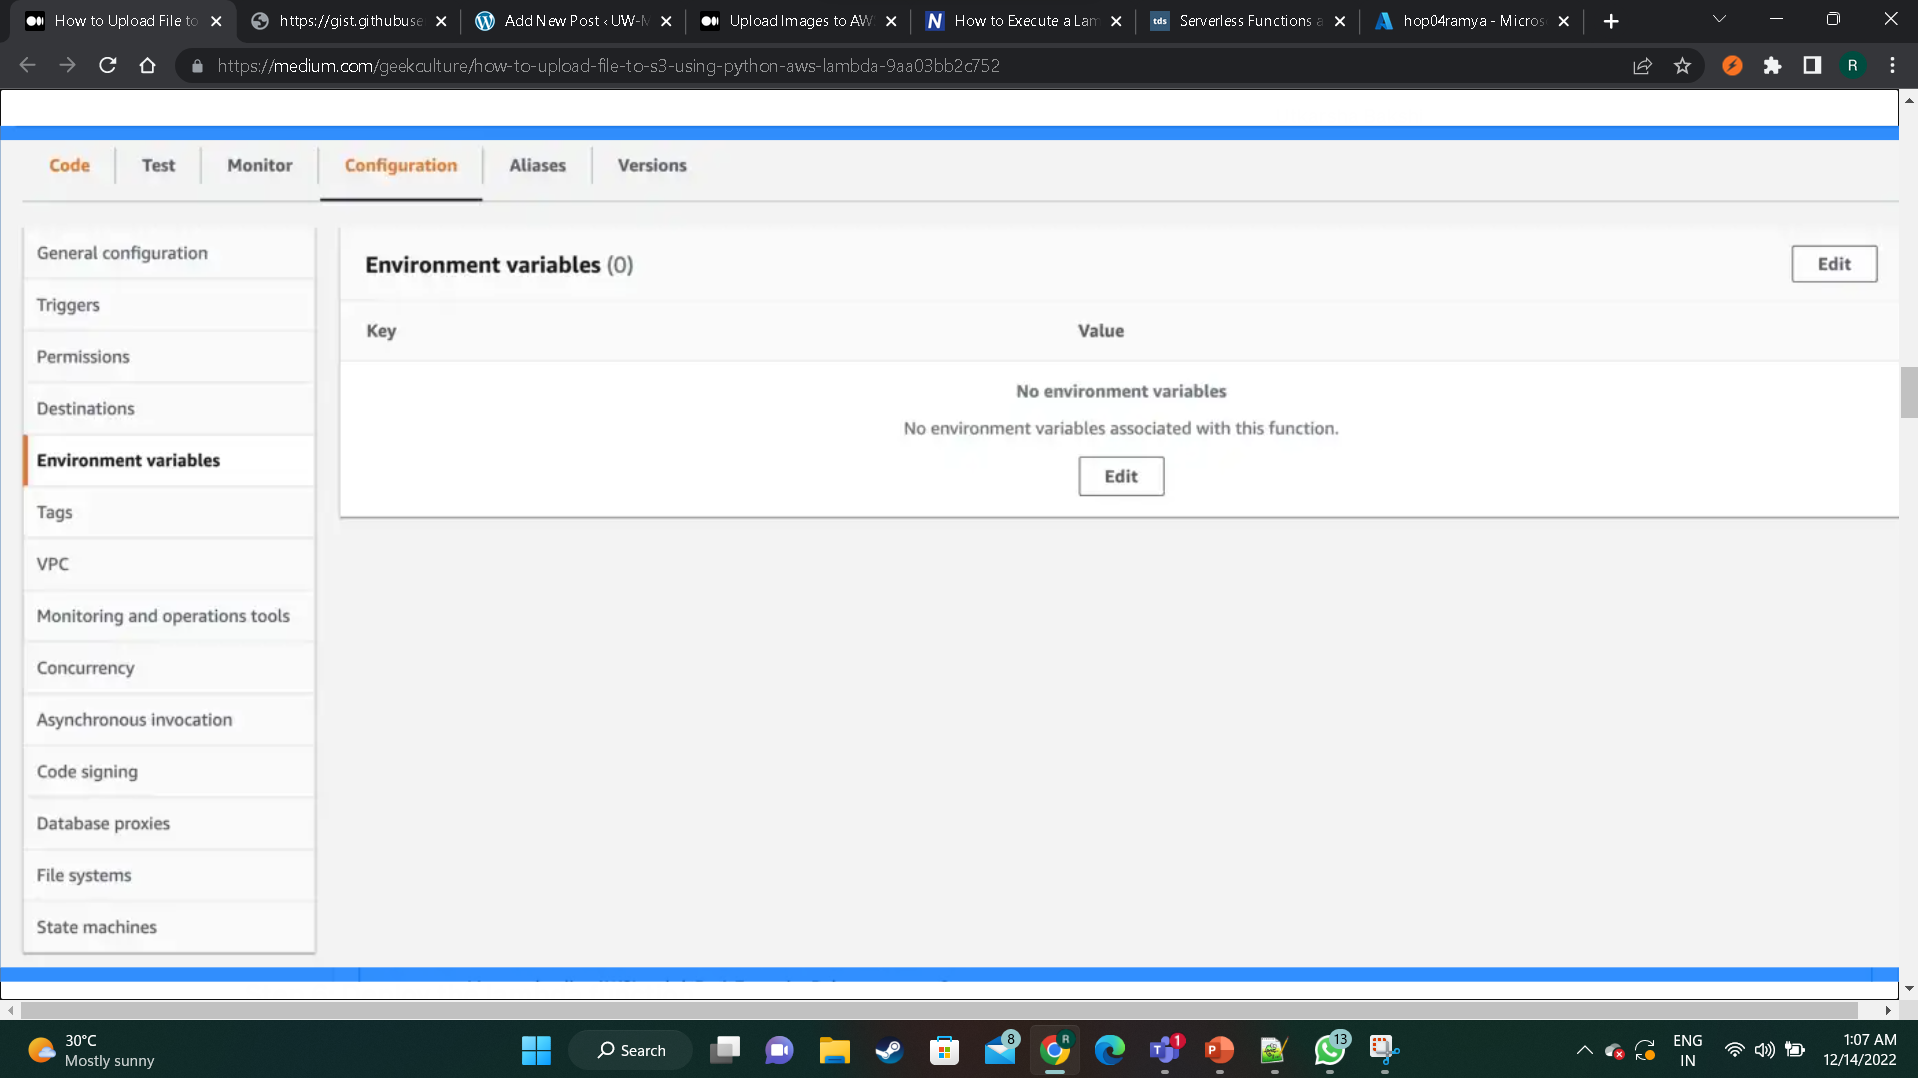Switch to the Configuration tab
Image resolution: width=1918 pixels, height=1078 pixels.
point(400,165)
